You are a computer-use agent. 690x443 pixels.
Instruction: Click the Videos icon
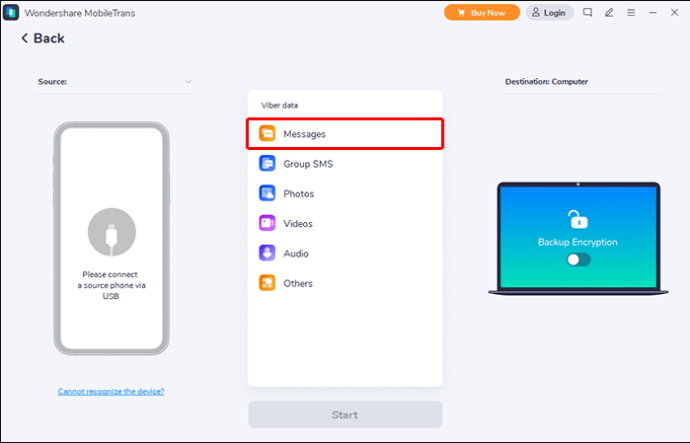tap(267, 223)
